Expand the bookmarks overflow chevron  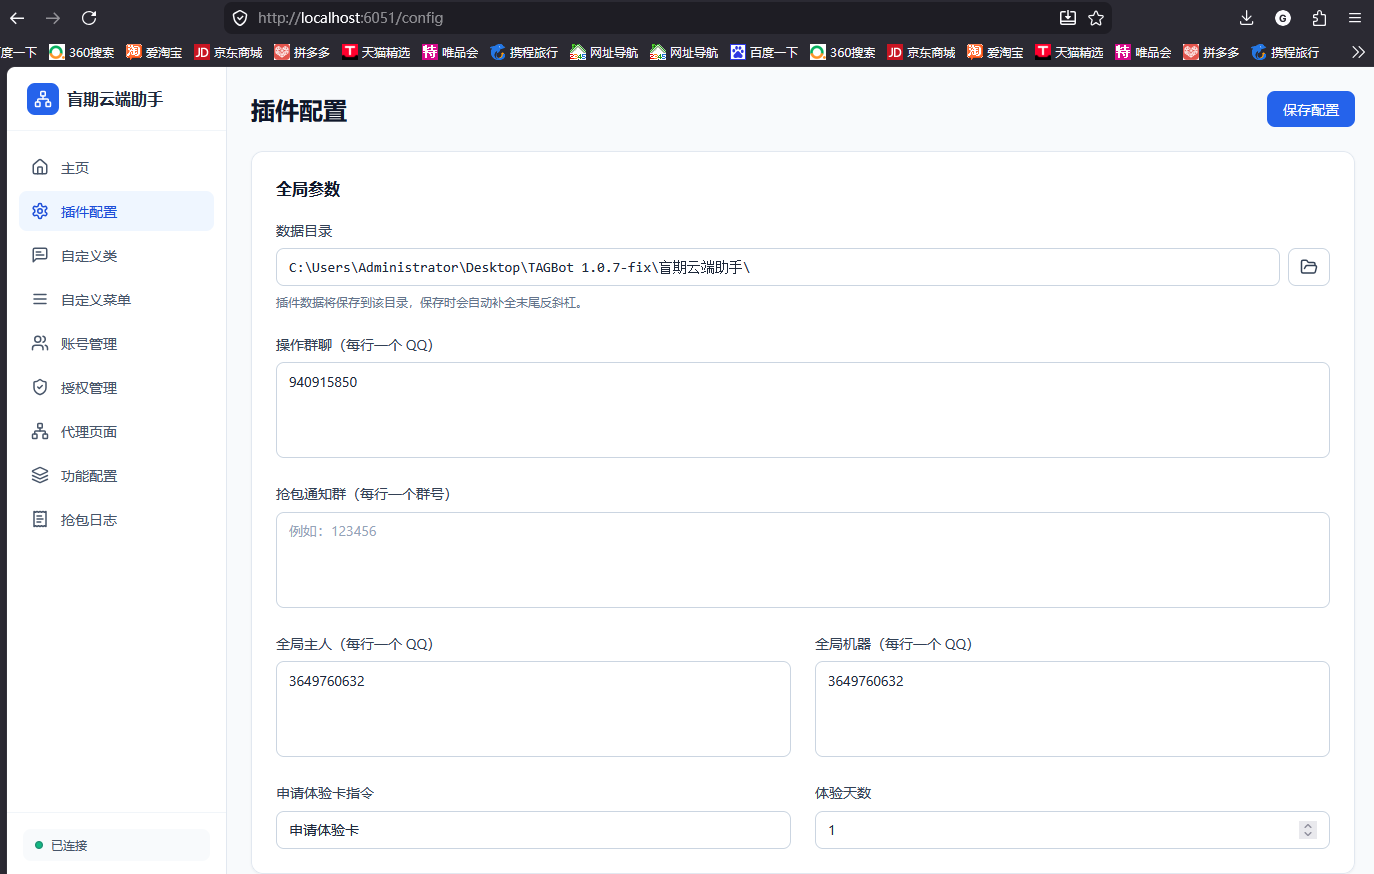pyautogui.click(x=1358, y=52)
